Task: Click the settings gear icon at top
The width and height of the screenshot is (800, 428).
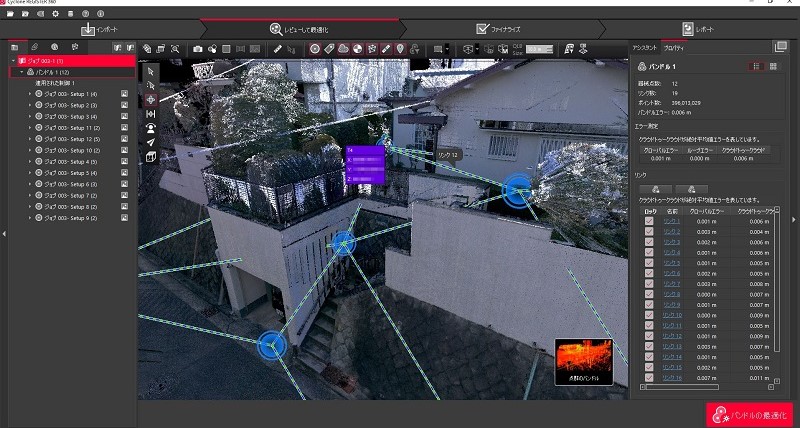Action: click(55, 14)
